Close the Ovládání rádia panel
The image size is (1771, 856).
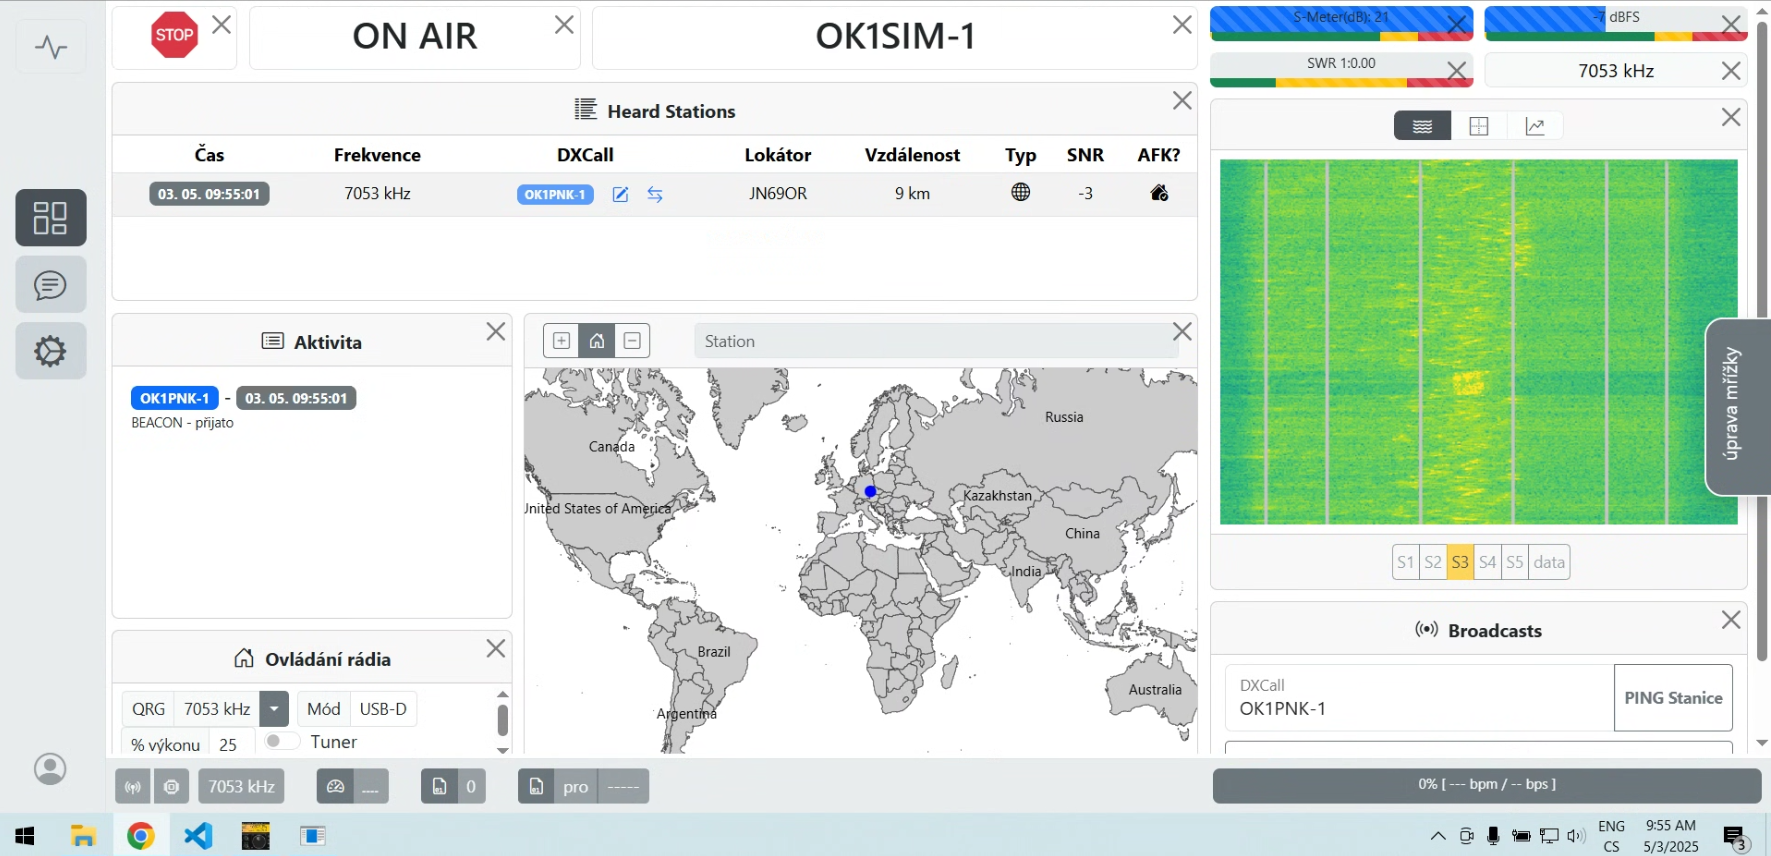point(496,649)
